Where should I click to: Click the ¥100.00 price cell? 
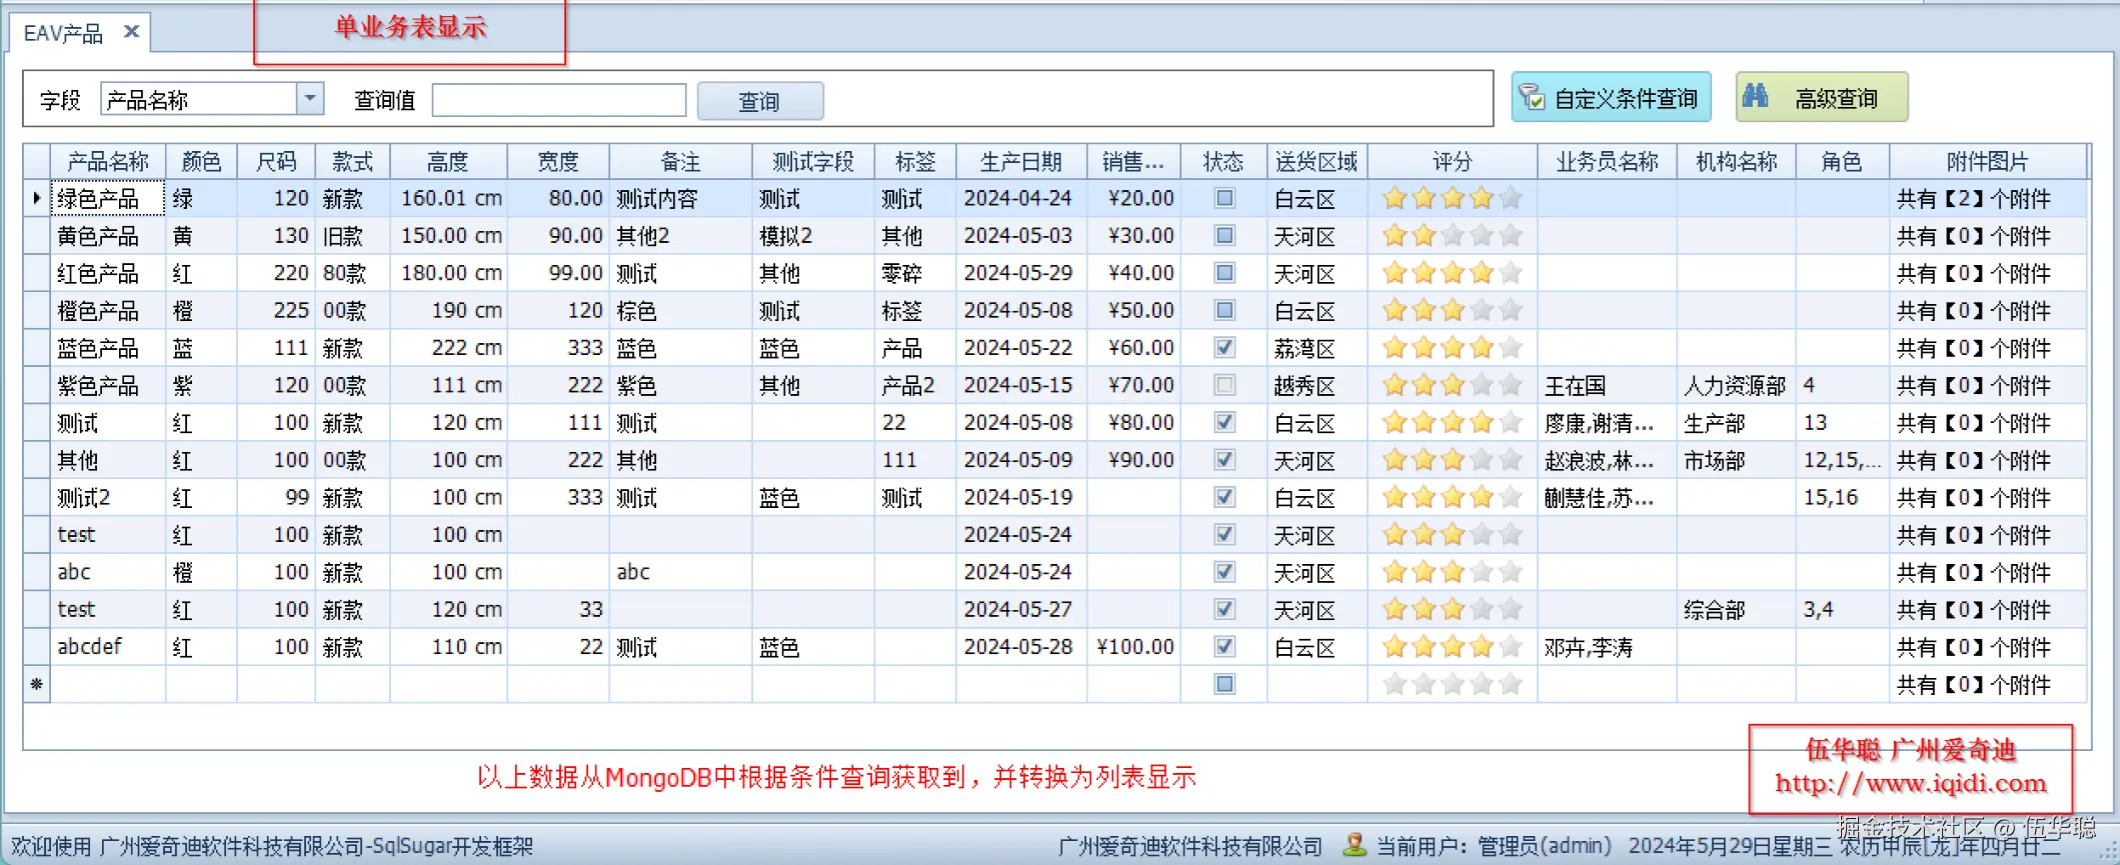(1134, 647)
